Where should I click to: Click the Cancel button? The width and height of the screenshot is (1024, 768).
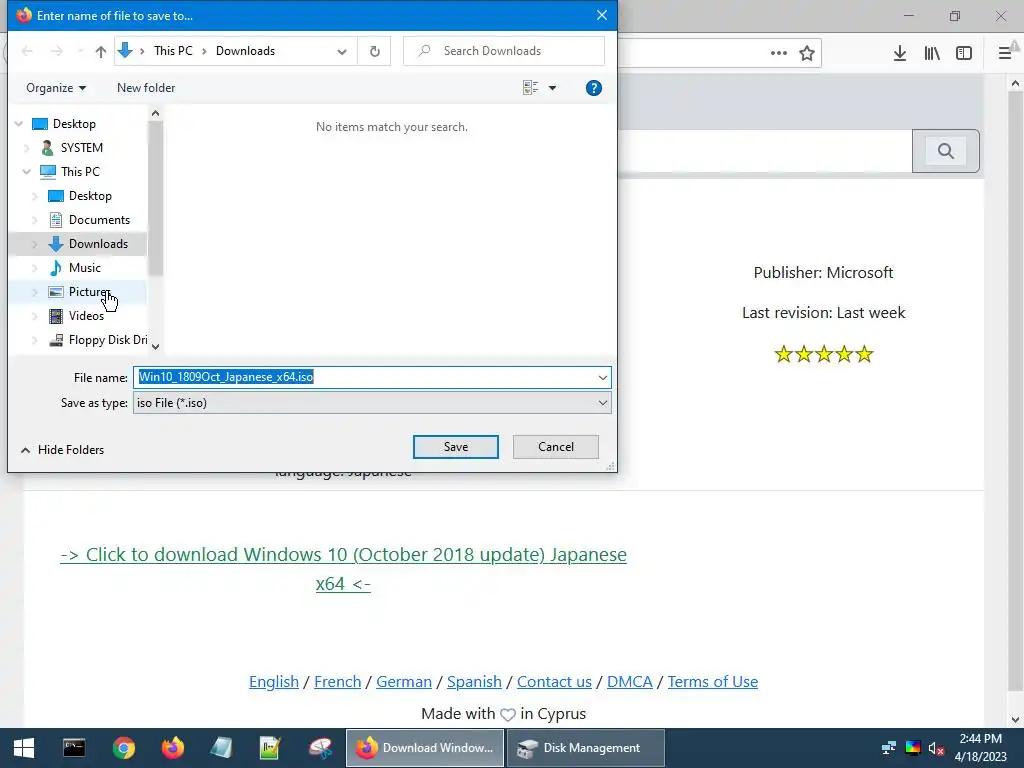[556, 447]
